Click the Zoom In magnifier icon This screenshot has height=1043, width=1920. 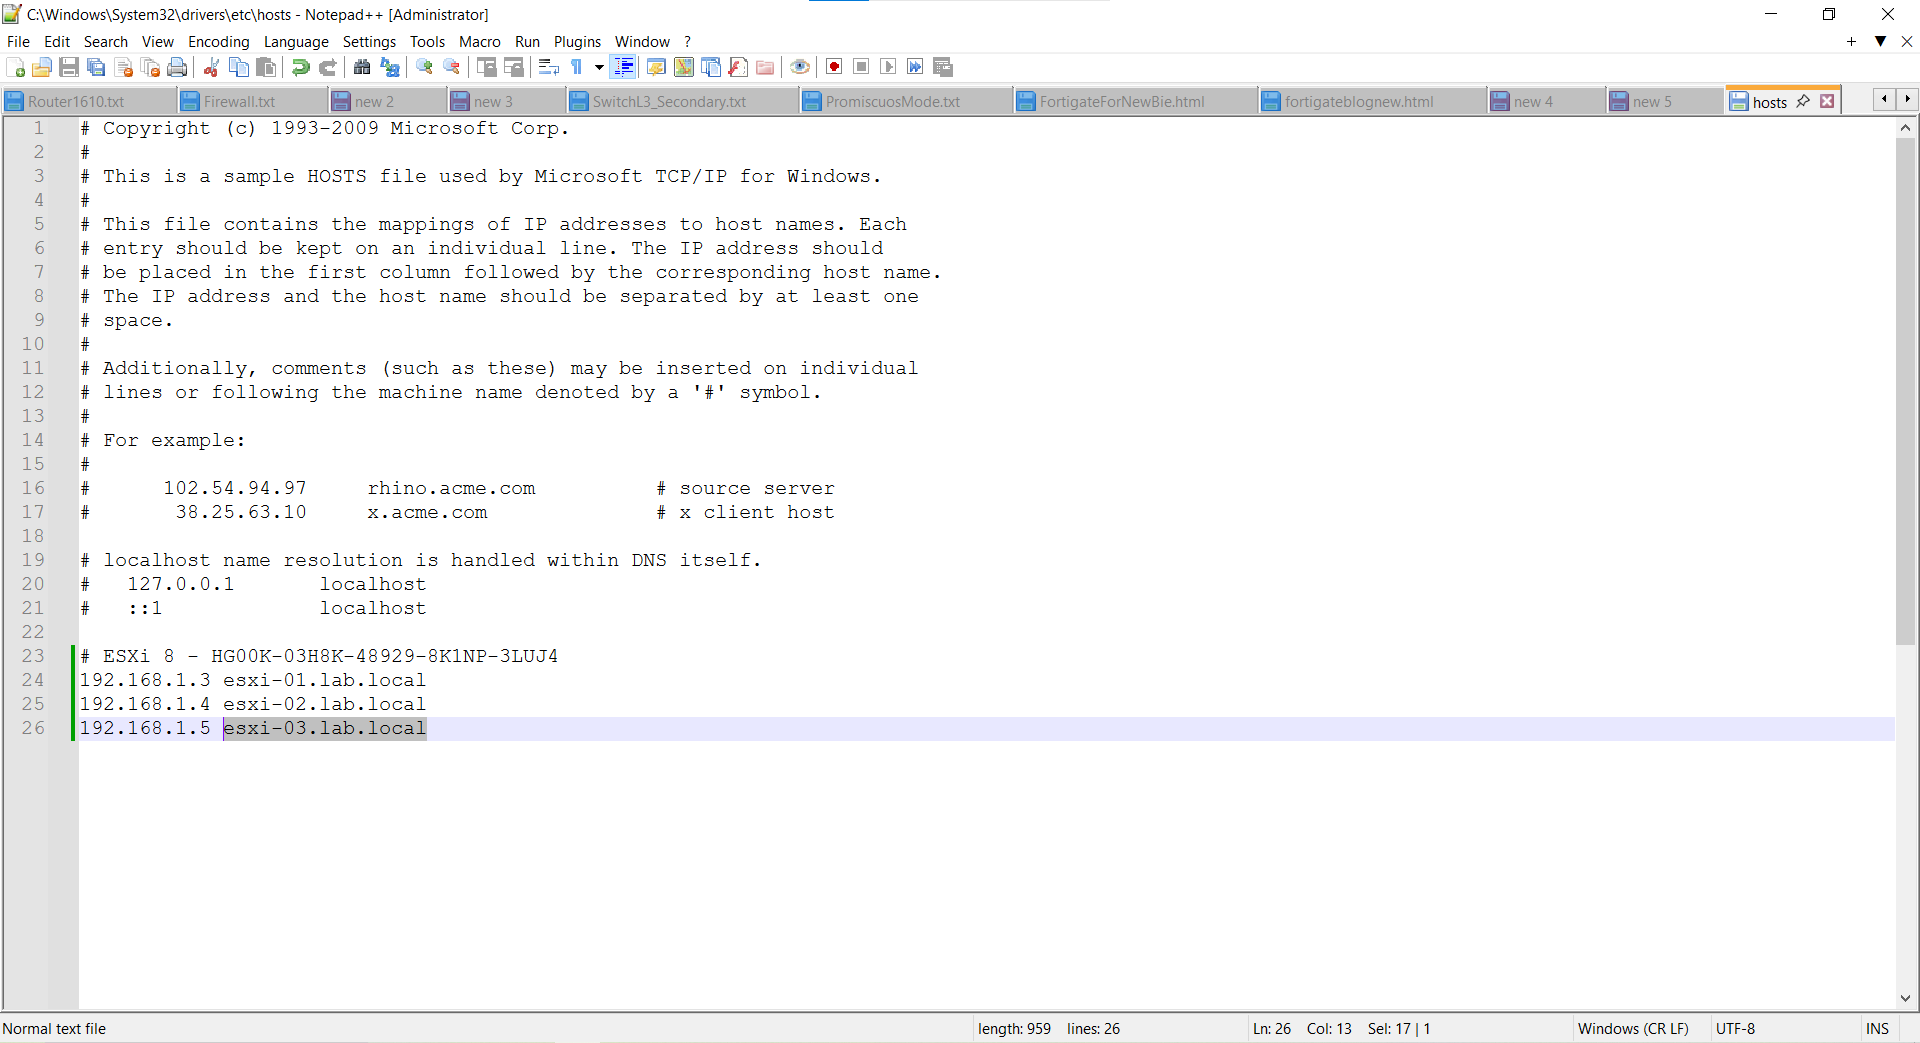click(423, 67)
